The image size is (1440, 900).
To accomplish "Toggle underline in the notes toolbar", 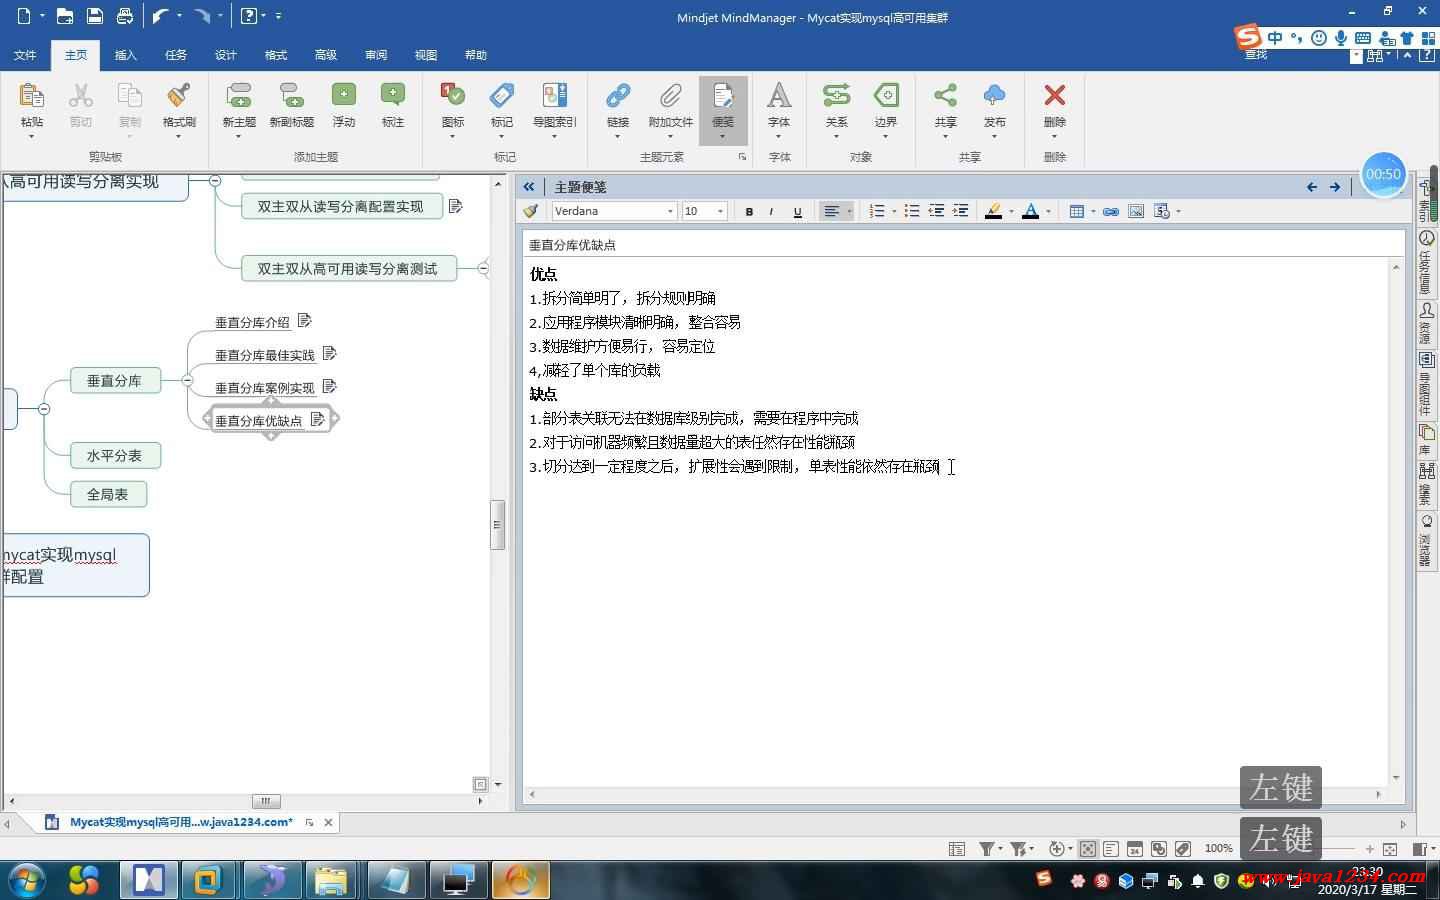I will 797,211.
